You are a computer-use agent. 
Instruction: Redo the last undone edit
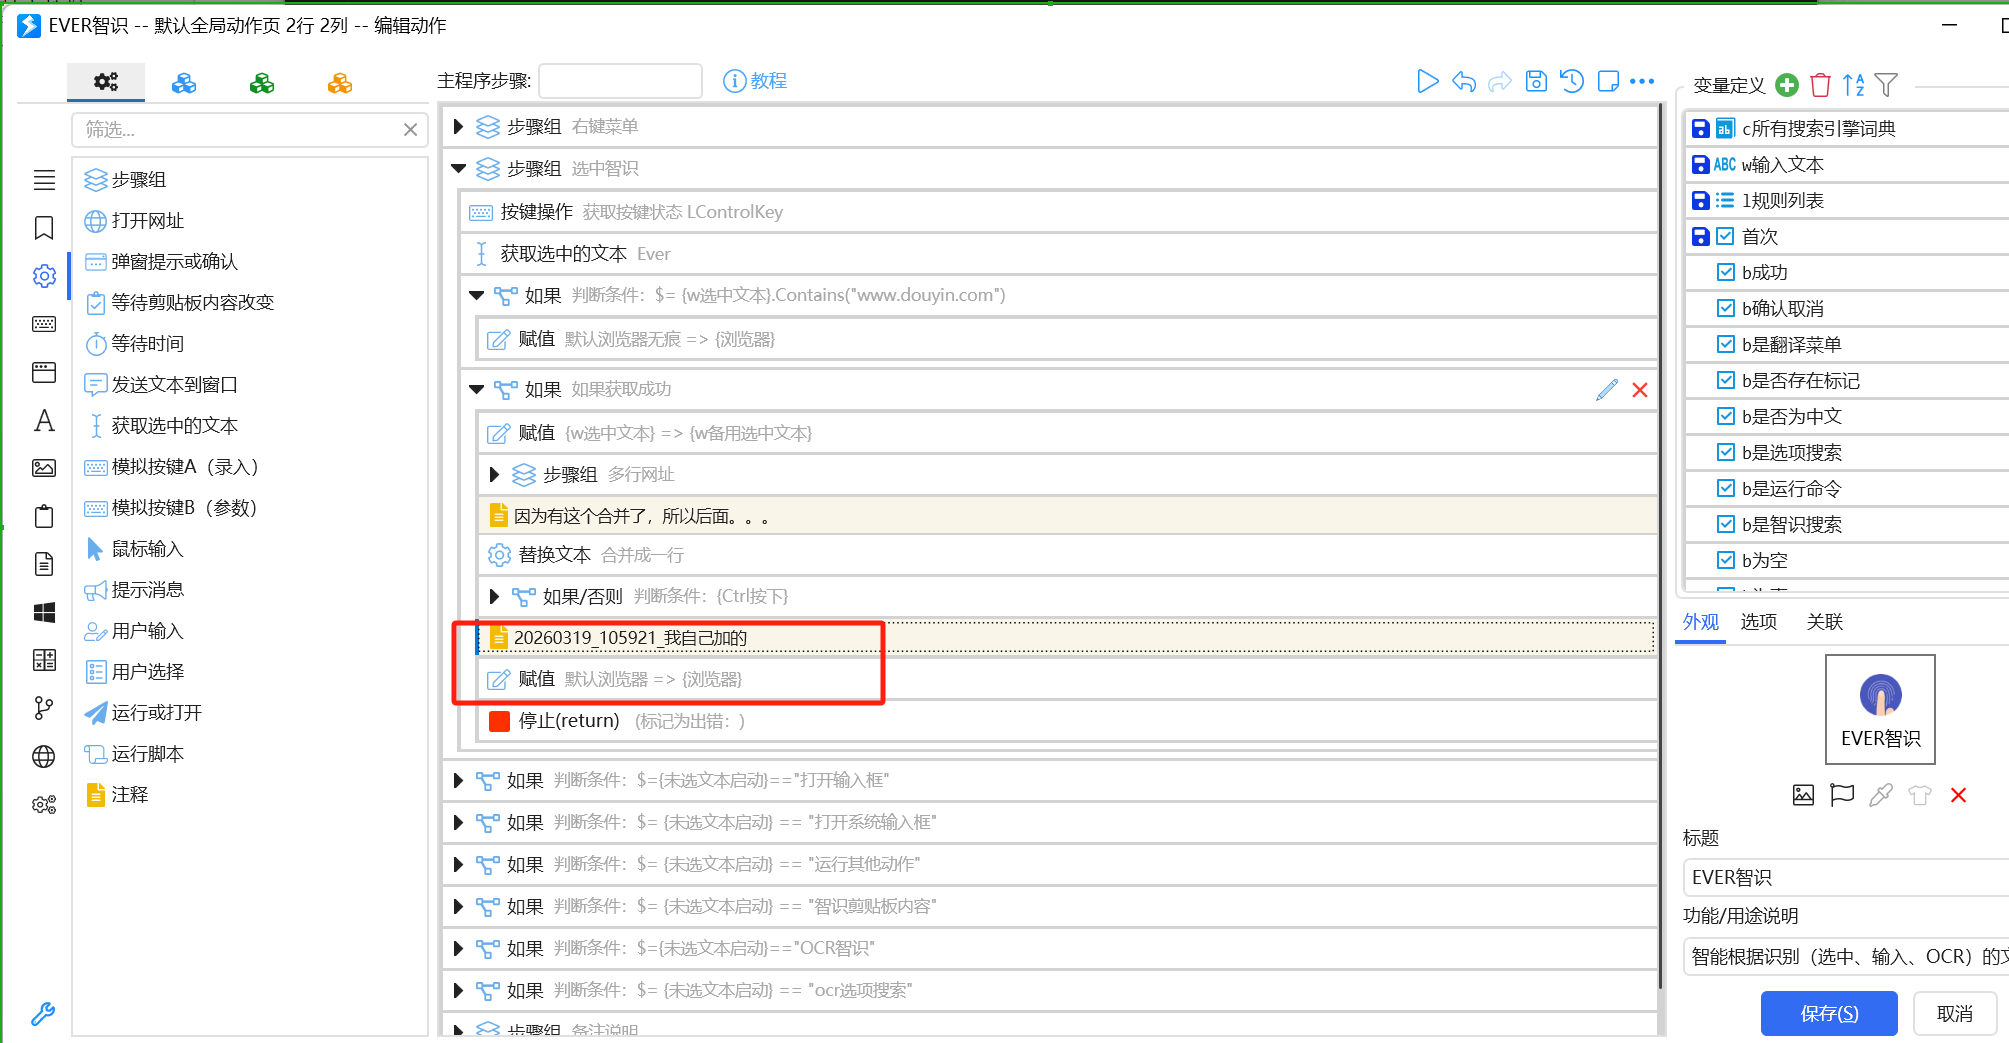[1500, 81]
